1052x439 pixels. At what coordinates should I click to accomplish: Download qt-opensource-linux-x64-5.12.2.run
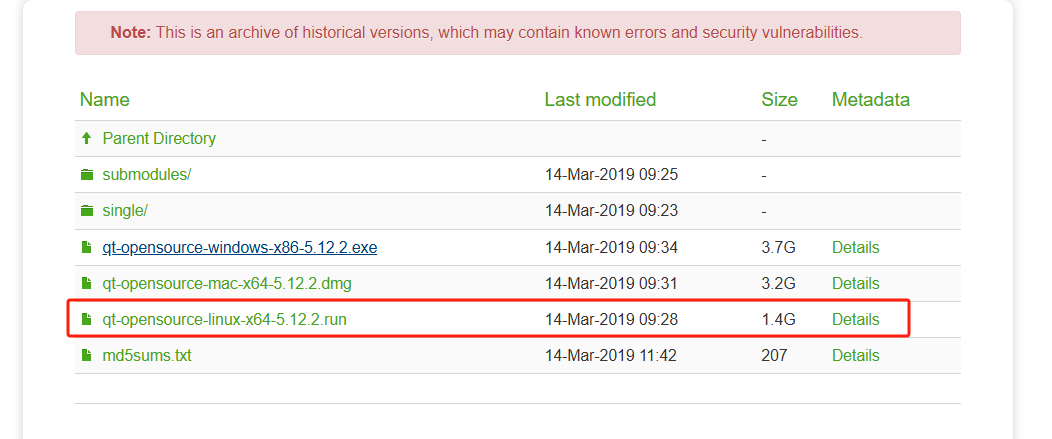tap(224, 320)
